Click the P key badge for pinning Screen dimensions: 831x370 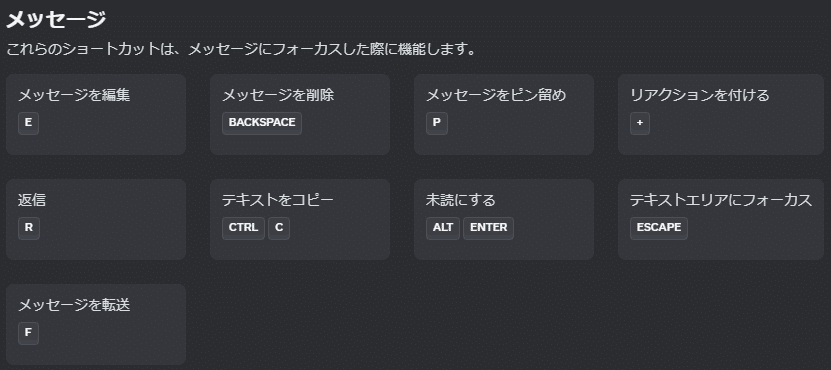(x=437, y=123)
